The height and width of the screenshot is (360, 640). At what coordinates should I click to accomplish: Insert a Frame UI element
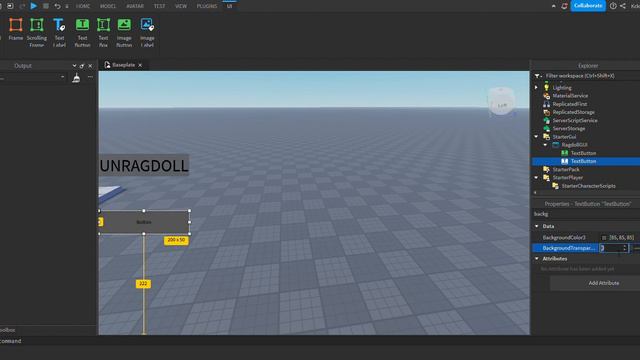[x=16, y=29]
